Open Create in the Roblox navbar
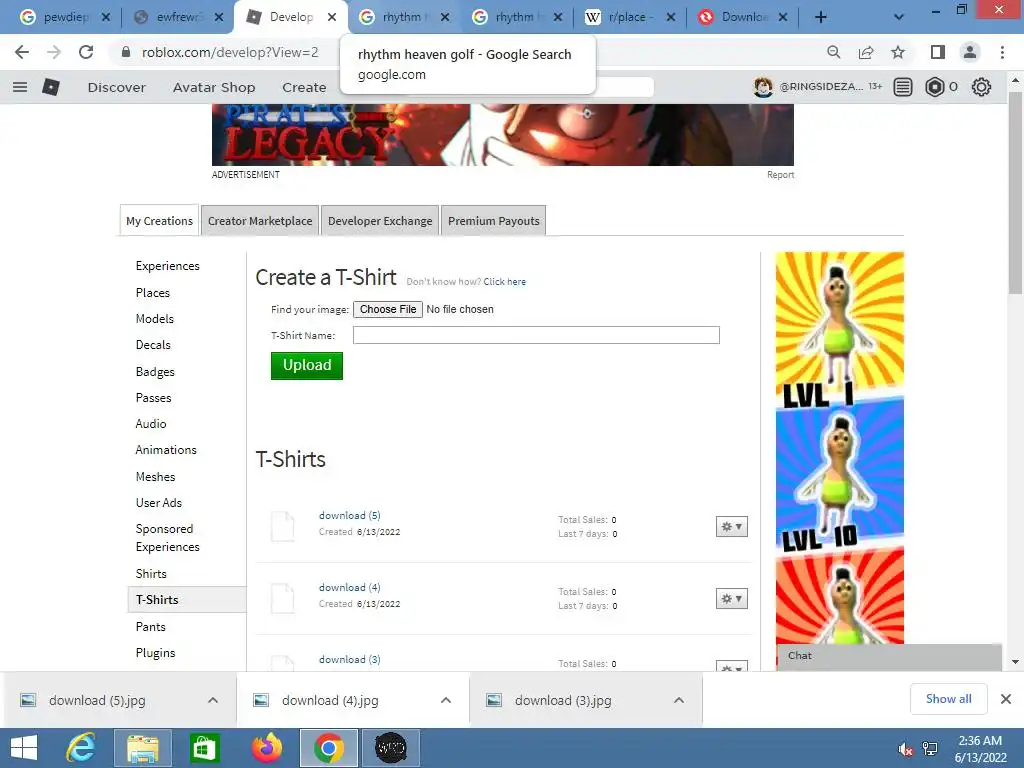Screen dimensions: 1024x768 (x=304, y=87)
